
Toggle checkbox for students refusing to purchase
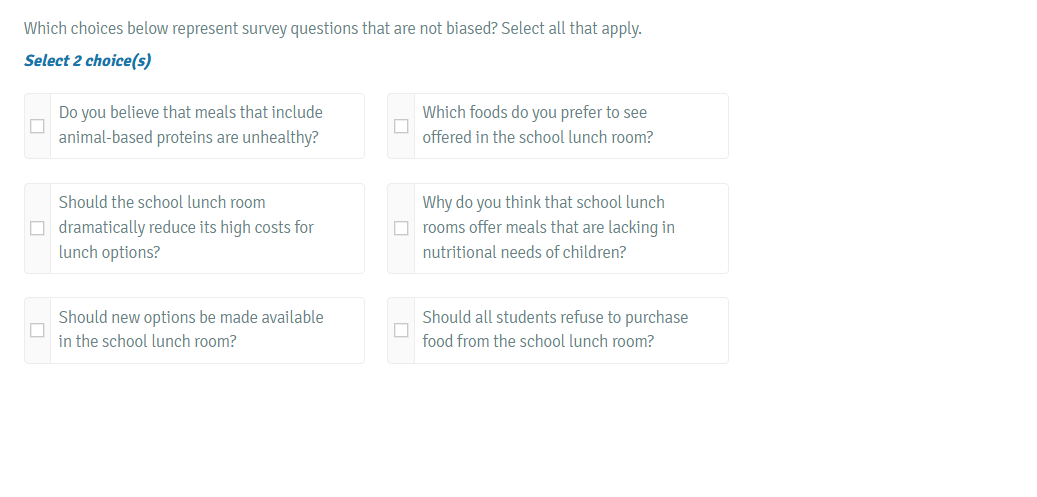pyautogui.click(x=401, y=330)
